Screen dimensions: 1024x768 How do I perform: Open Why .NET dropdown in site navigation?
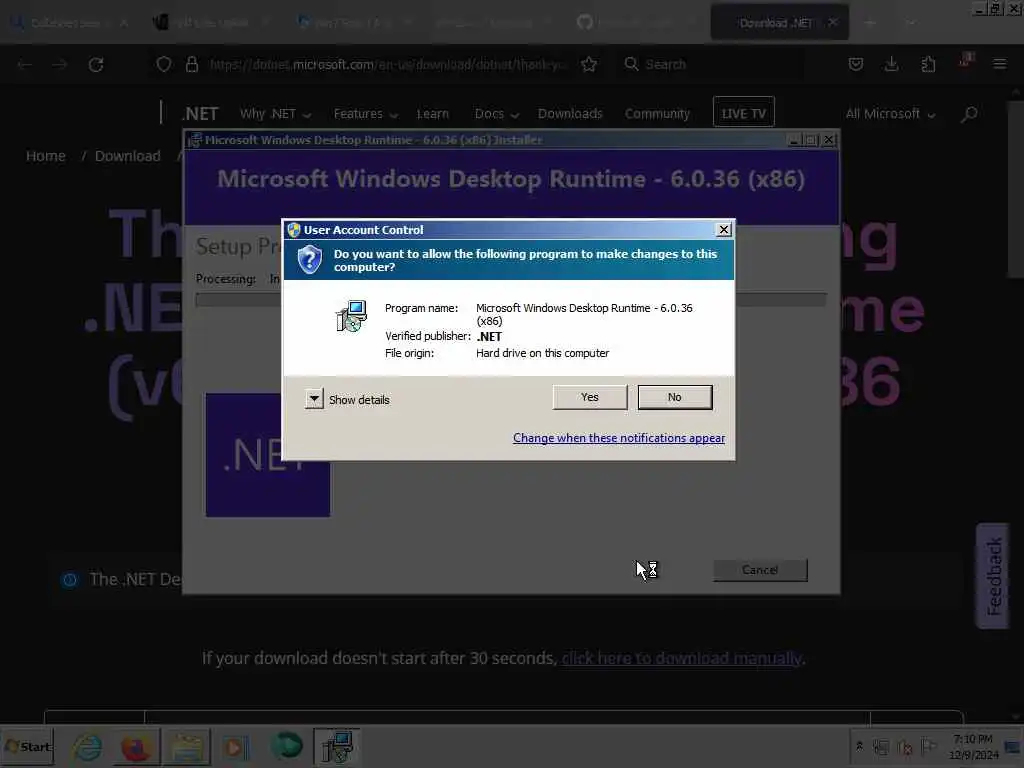[275, 114]
